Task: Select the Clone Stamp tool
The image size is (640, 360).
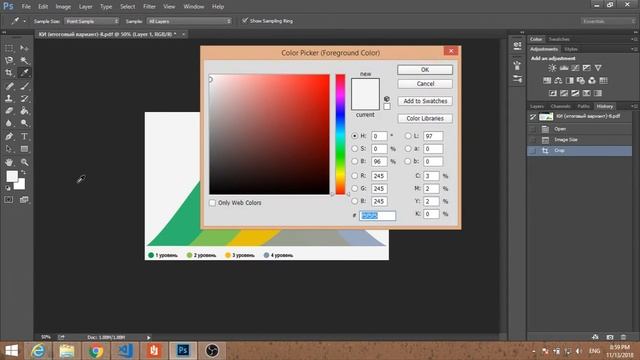Action: pos(9,98)
